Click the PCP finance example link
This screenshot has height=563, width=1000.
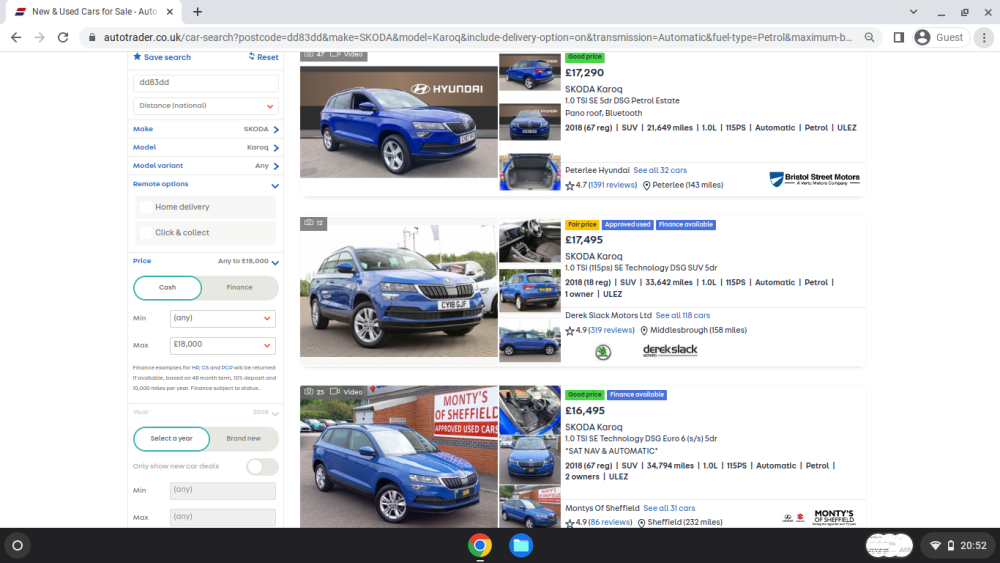pyautogui.click(x=227, y=368)
